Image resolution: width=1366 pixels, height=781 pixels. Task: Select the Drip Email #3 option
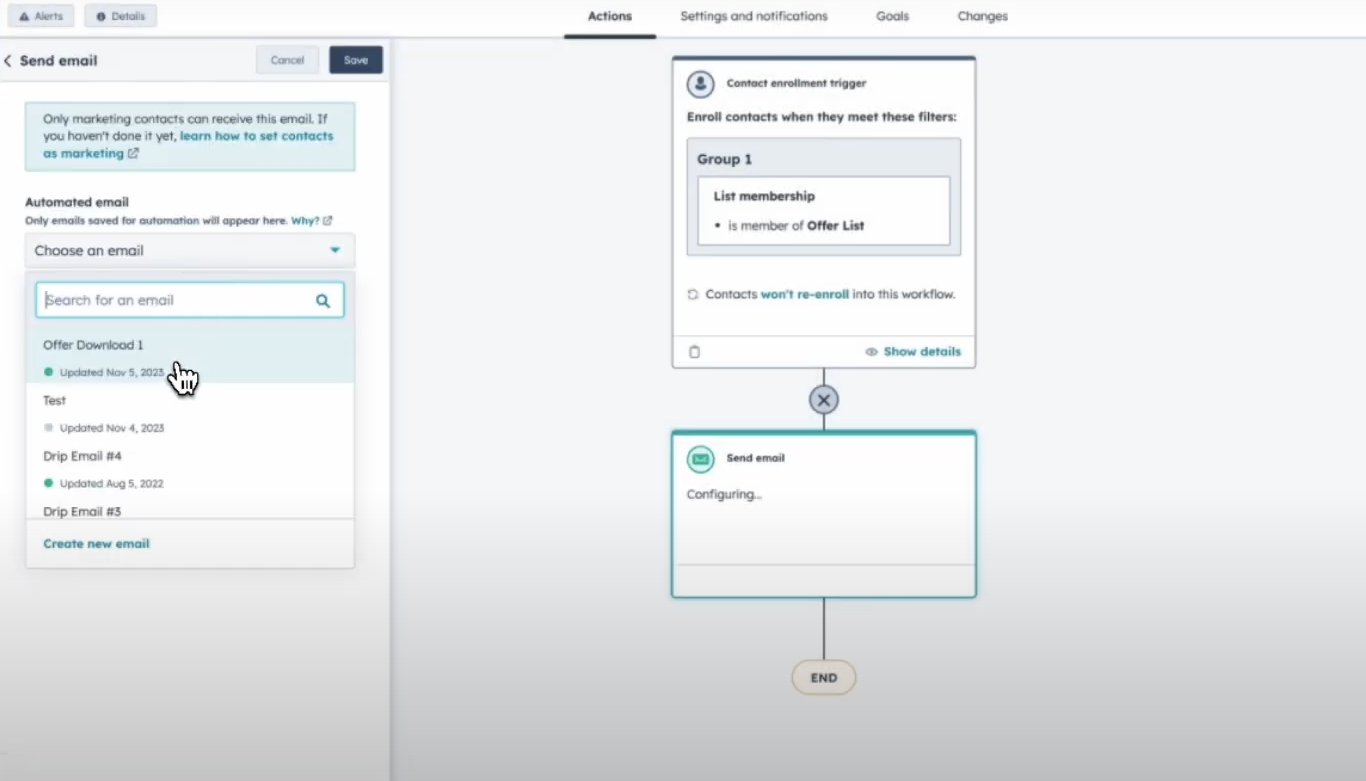[x=190, y=508]
